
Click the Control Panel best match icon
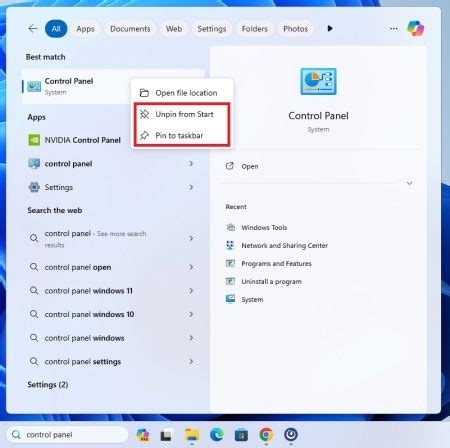(x=34, y=86)
